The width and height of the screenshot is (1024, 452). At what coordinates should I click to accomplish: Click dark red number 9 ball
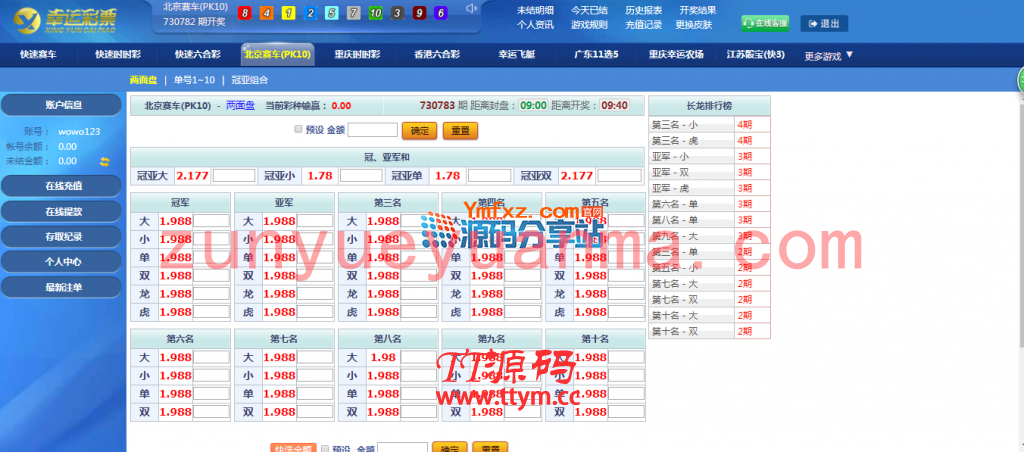(x=419, y=13)
